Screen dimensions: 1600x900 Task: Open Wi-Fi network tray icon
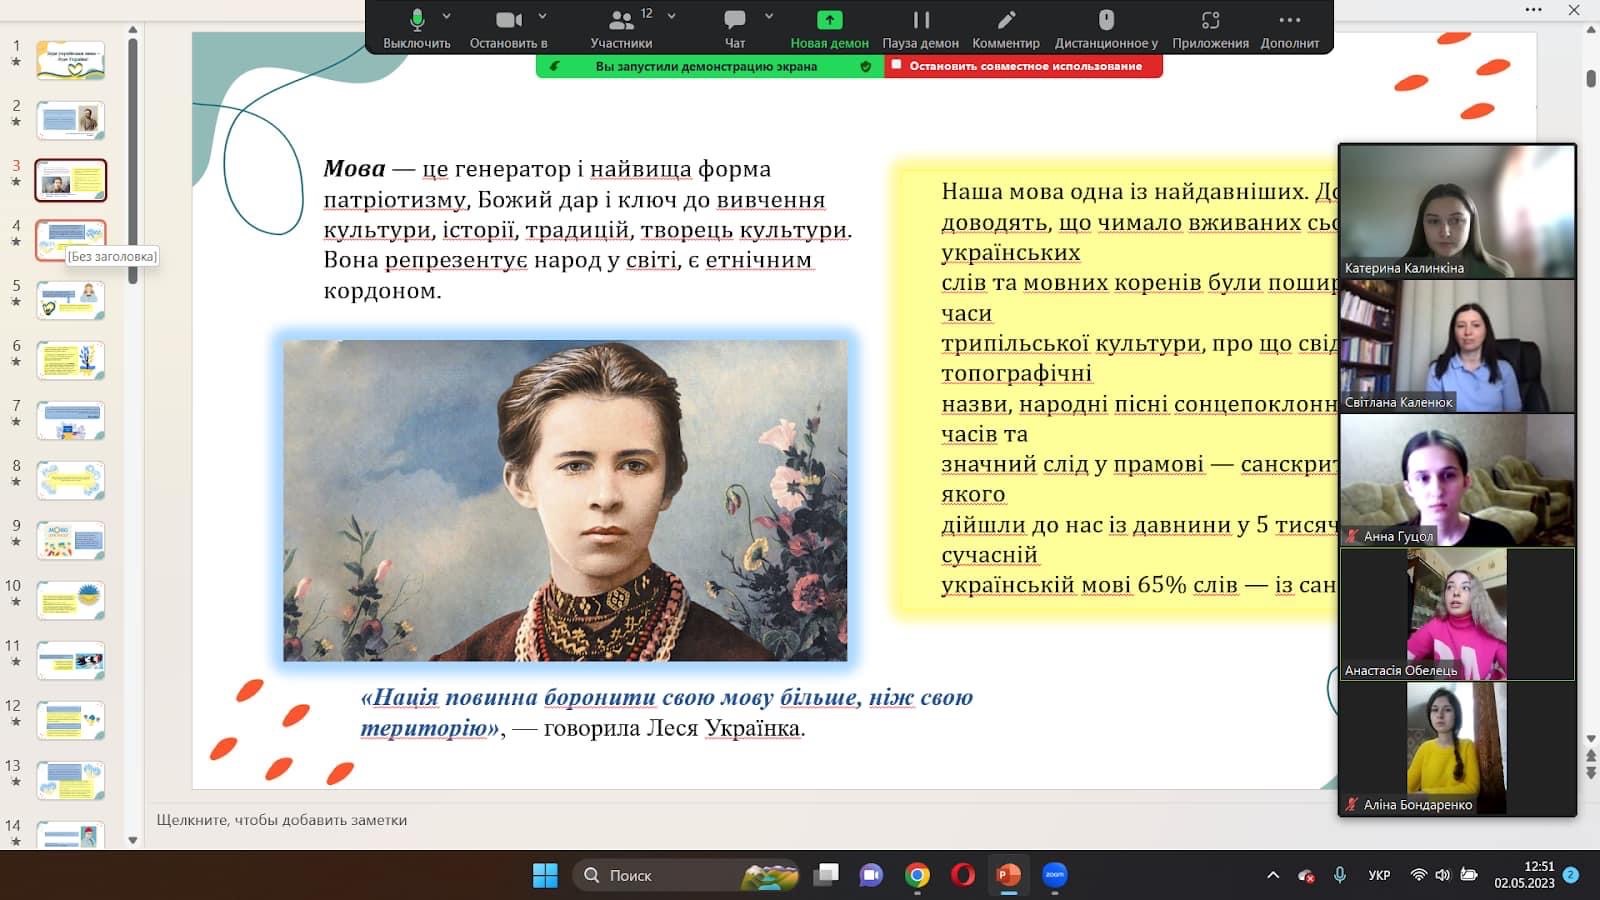(1418, 875)
